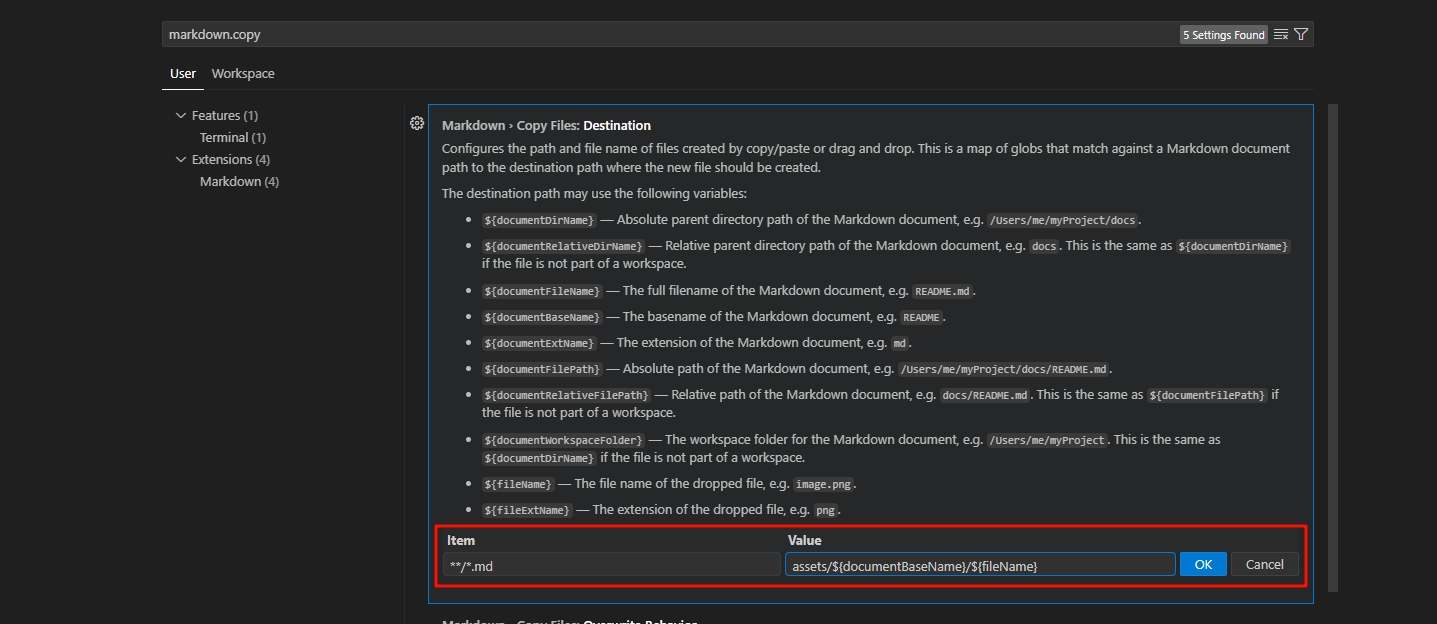The width and height of the screenshot is (1437, 624).
Task: Collapse the Features (1) tree section
Action: pos(181,115)
